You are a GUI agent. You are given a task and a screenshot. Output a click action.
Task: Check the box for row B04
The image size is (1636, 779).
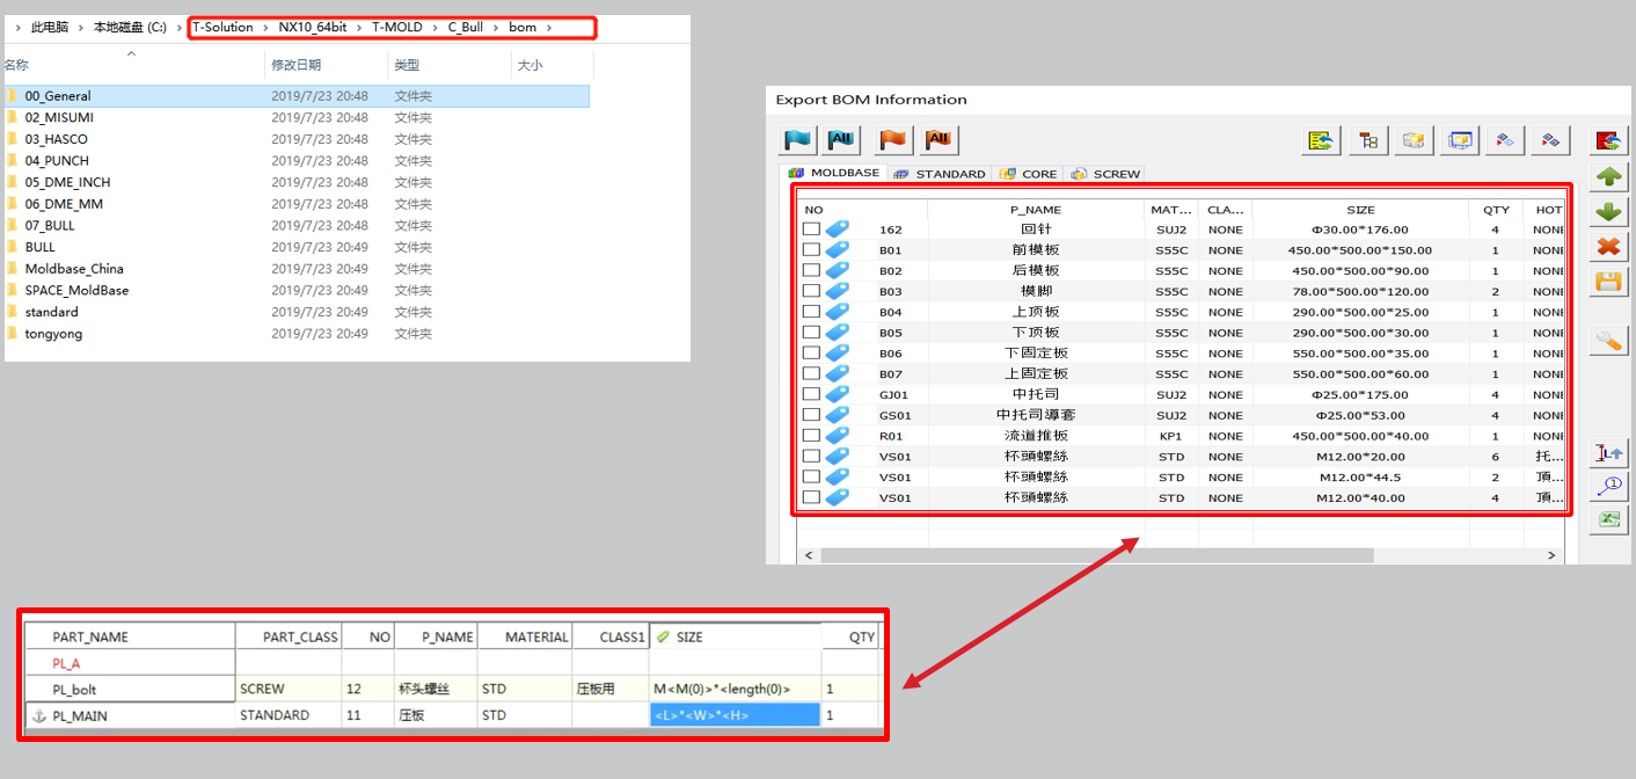click(x=811, y=312)
